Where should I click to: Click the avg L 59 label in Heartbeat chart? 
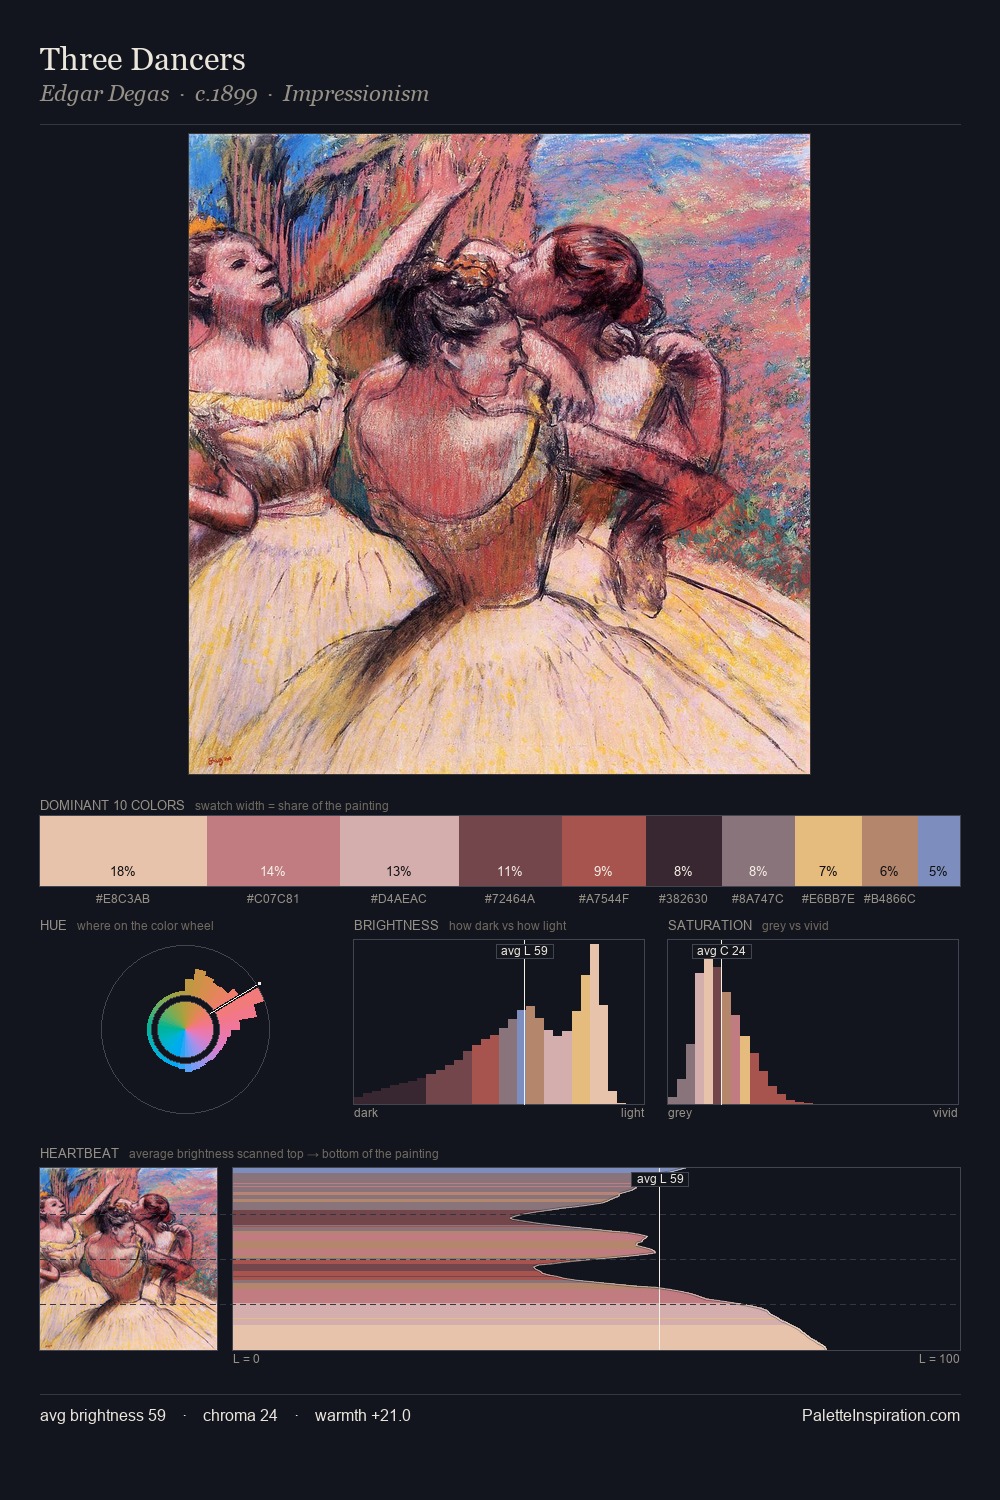(660, 1179)
